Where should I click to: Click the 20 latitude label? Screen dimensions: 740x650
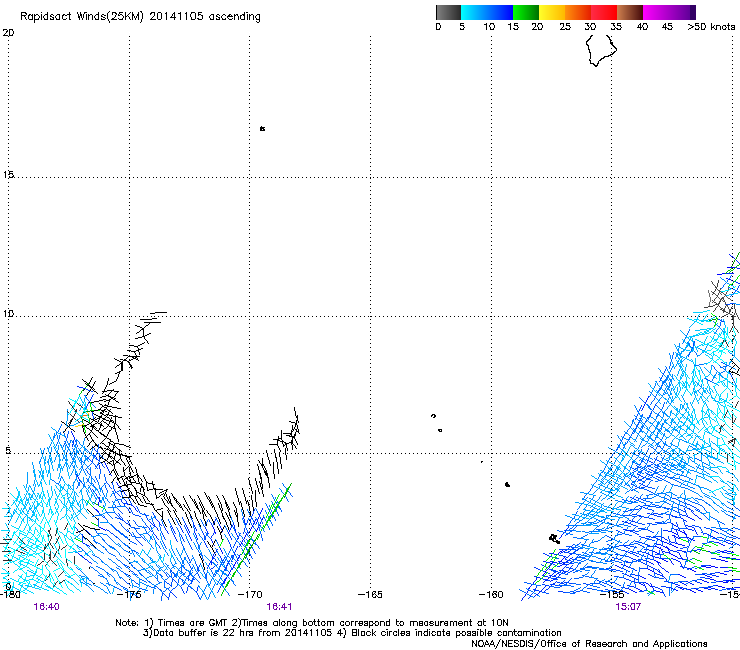pos(8,33)
